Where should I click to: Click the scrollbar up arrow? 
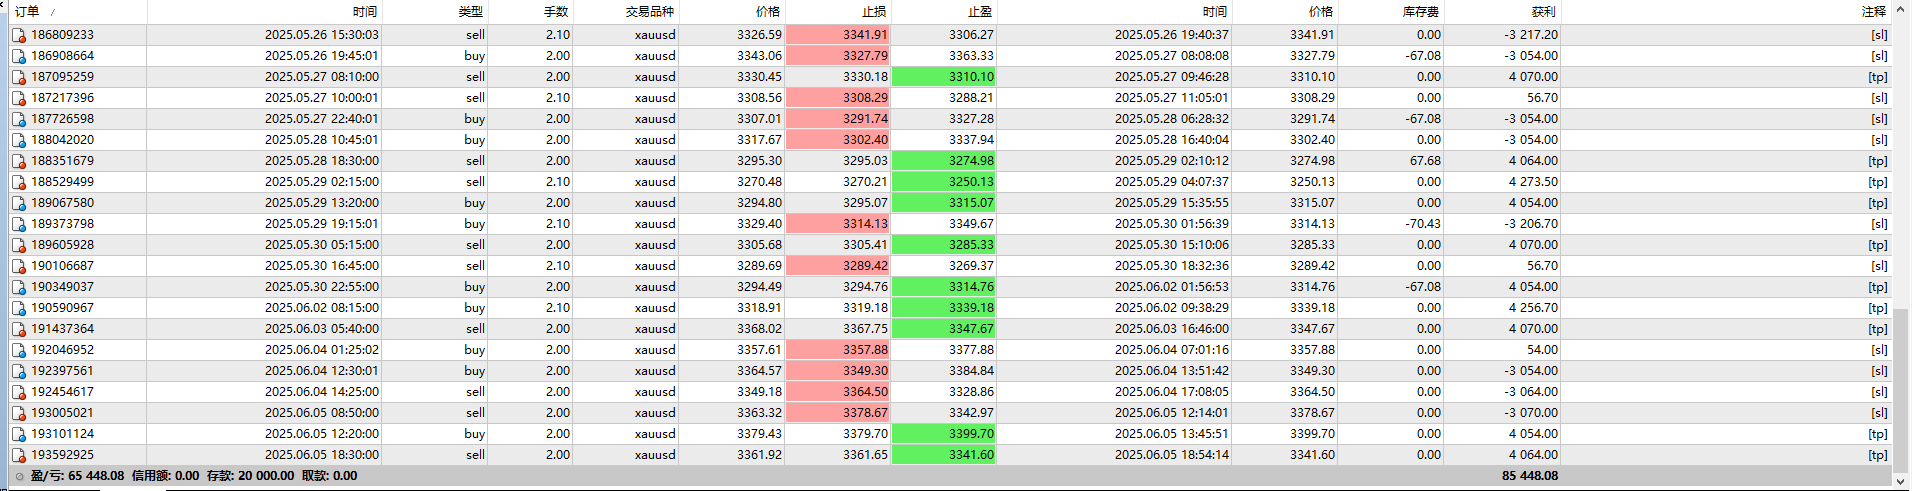point(1902,11)
